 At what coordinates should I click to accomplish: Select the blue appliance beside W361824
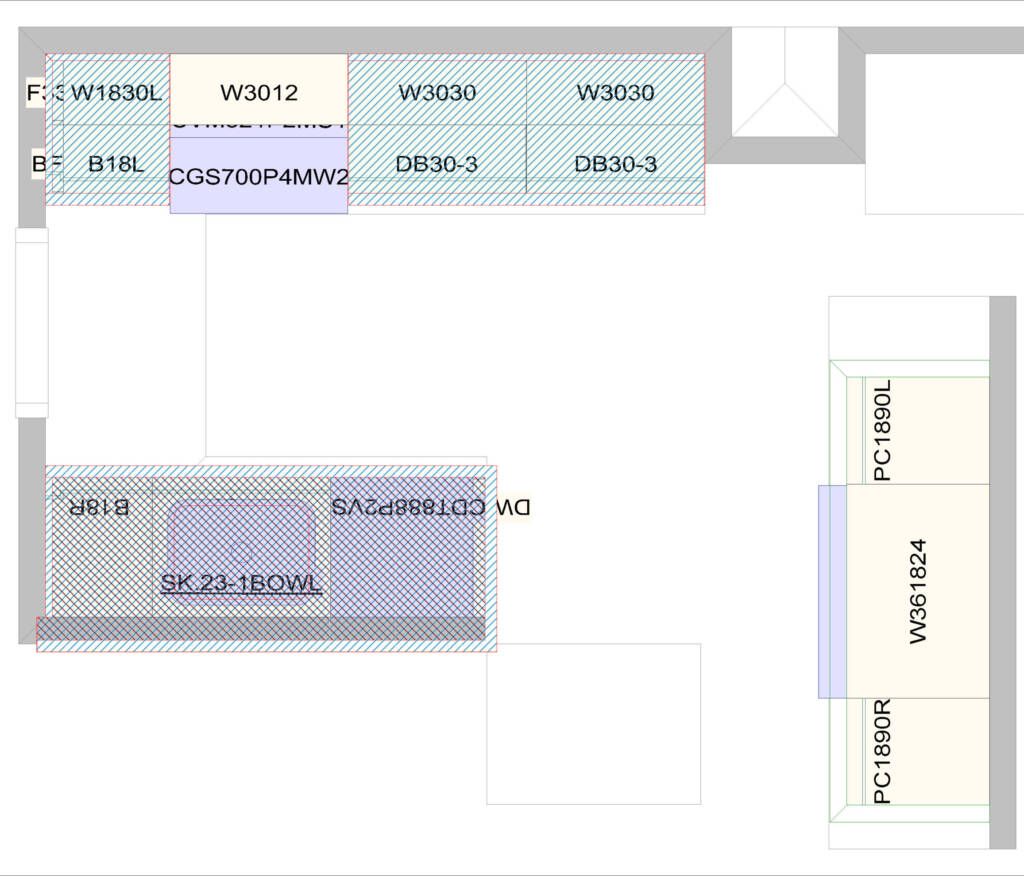[832, 590]
